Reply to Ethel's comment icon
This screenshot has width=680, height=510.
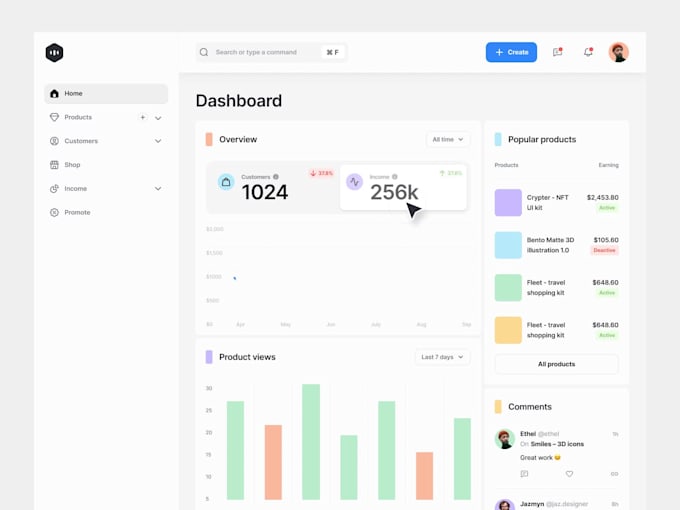(x=524, y=474)
